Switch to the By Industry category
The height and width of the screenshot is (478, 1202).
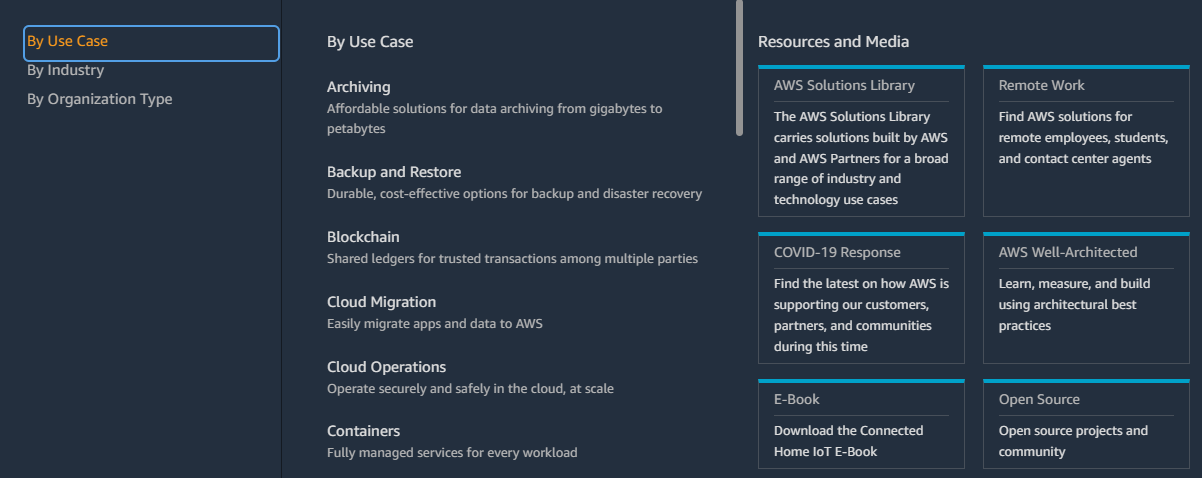[x=65, y=70]
